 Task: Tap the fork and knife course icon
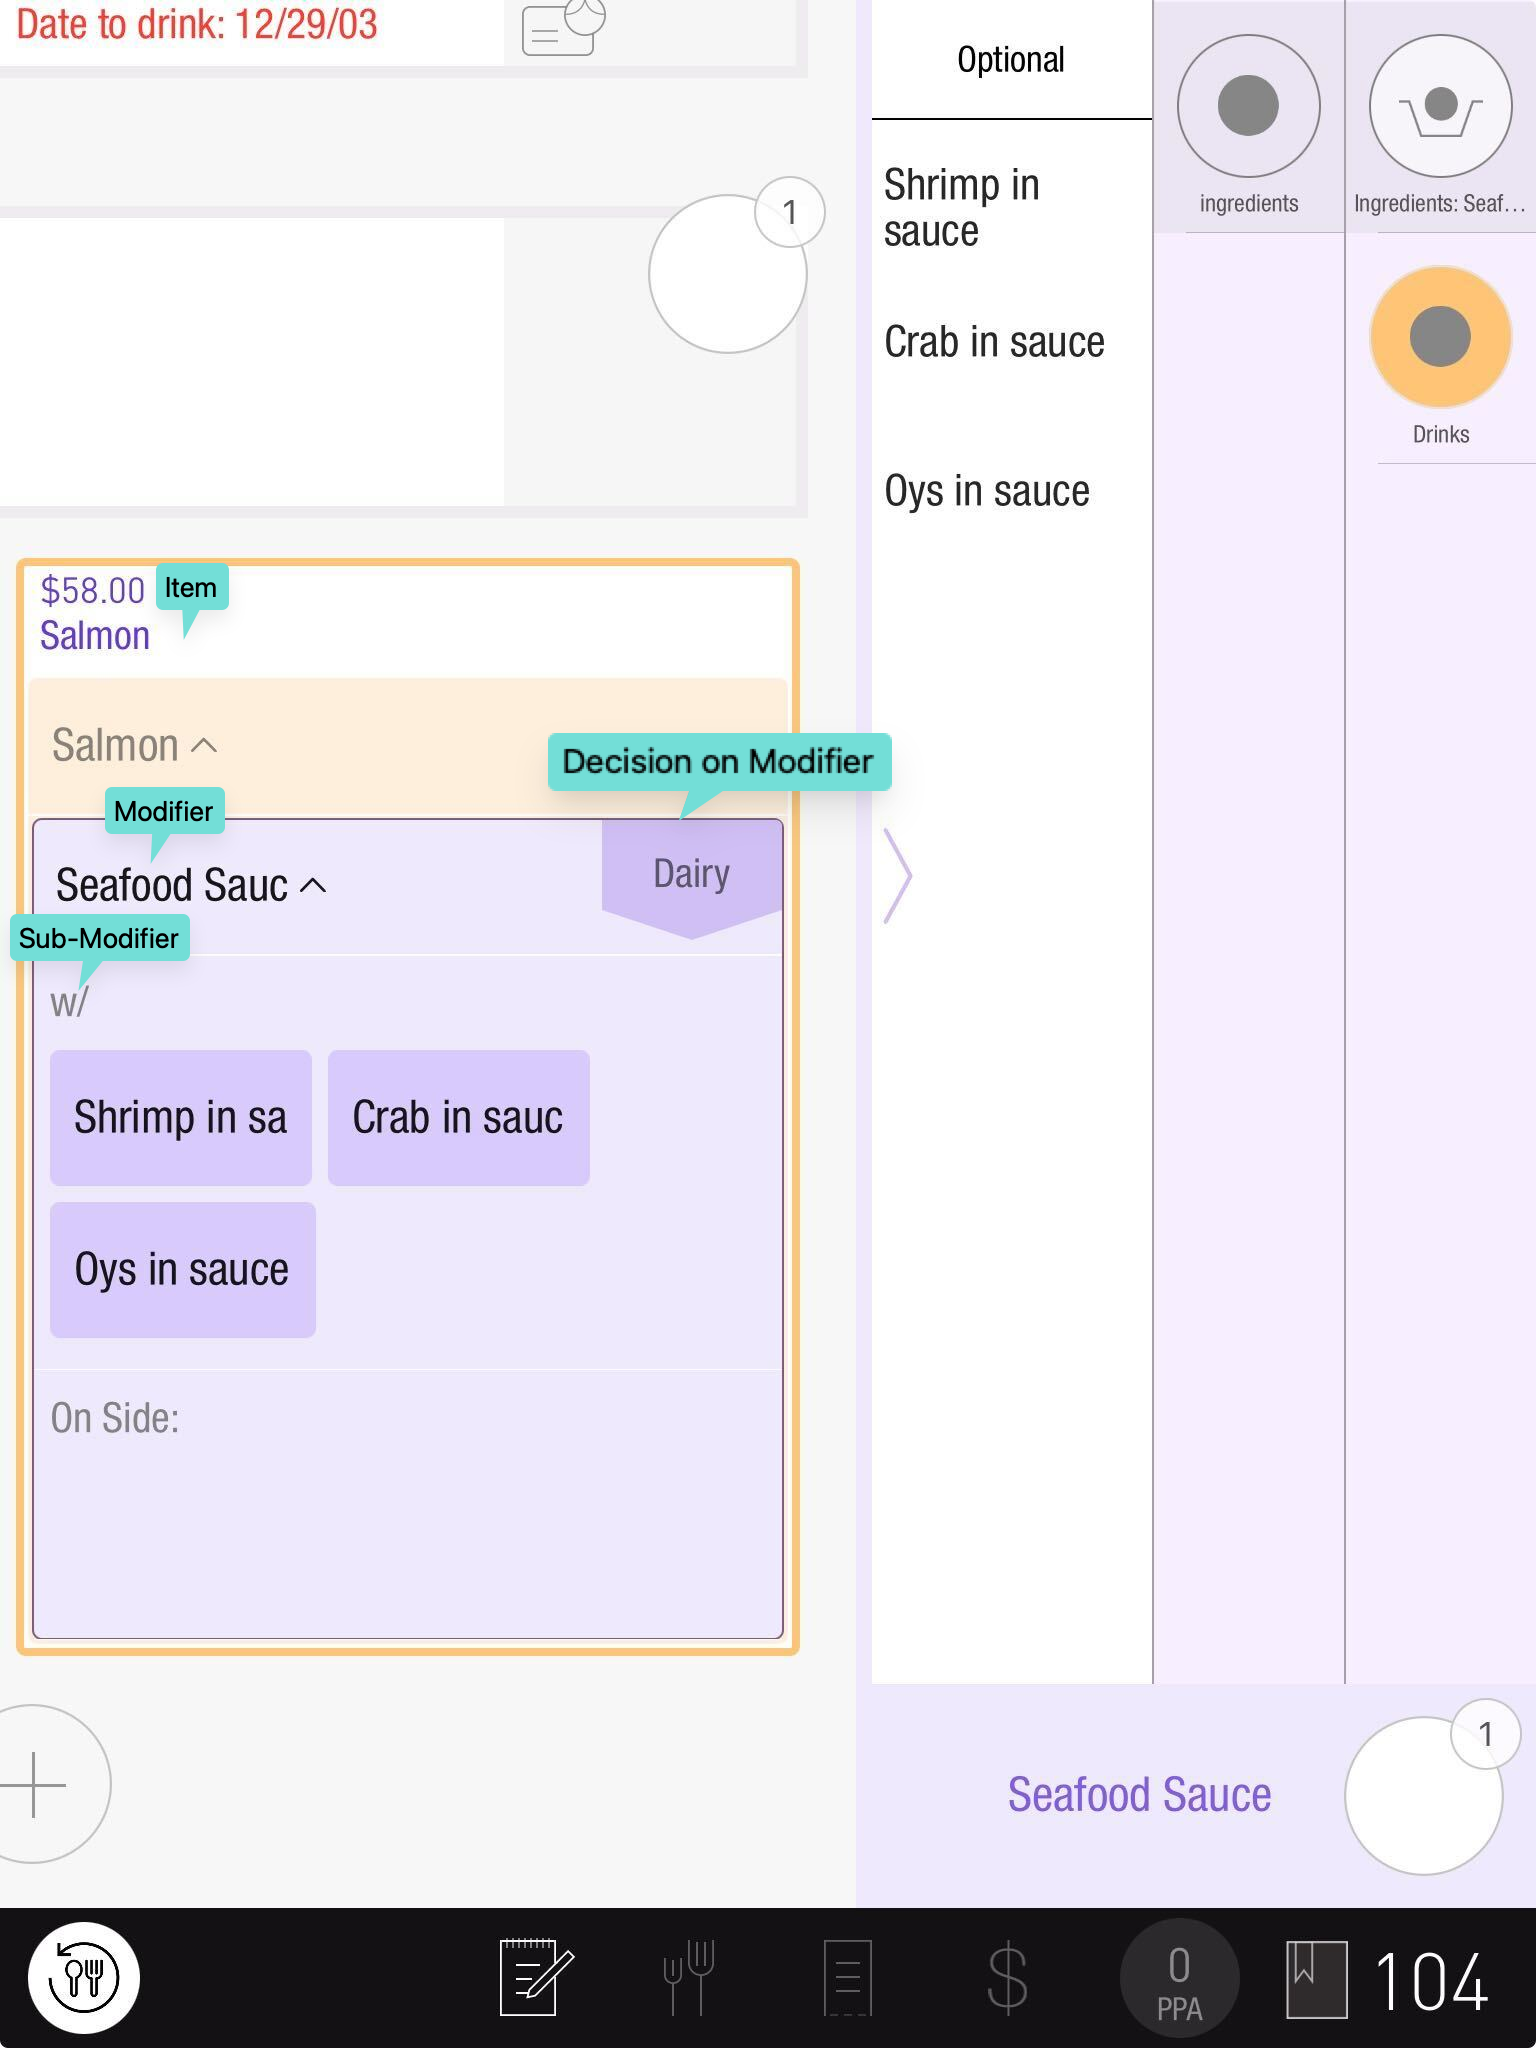[x=689, y=1977]
